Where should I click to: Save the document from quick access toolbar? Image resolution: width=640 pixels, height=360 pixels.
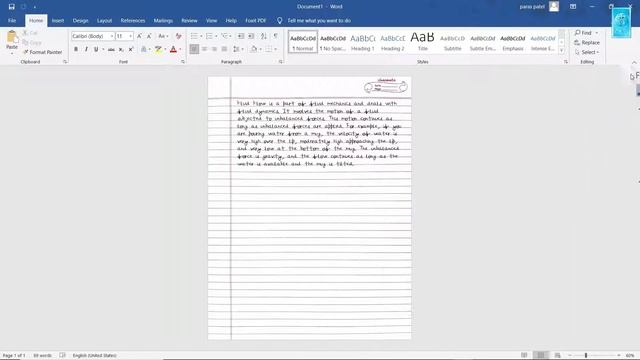click(11, 7)
